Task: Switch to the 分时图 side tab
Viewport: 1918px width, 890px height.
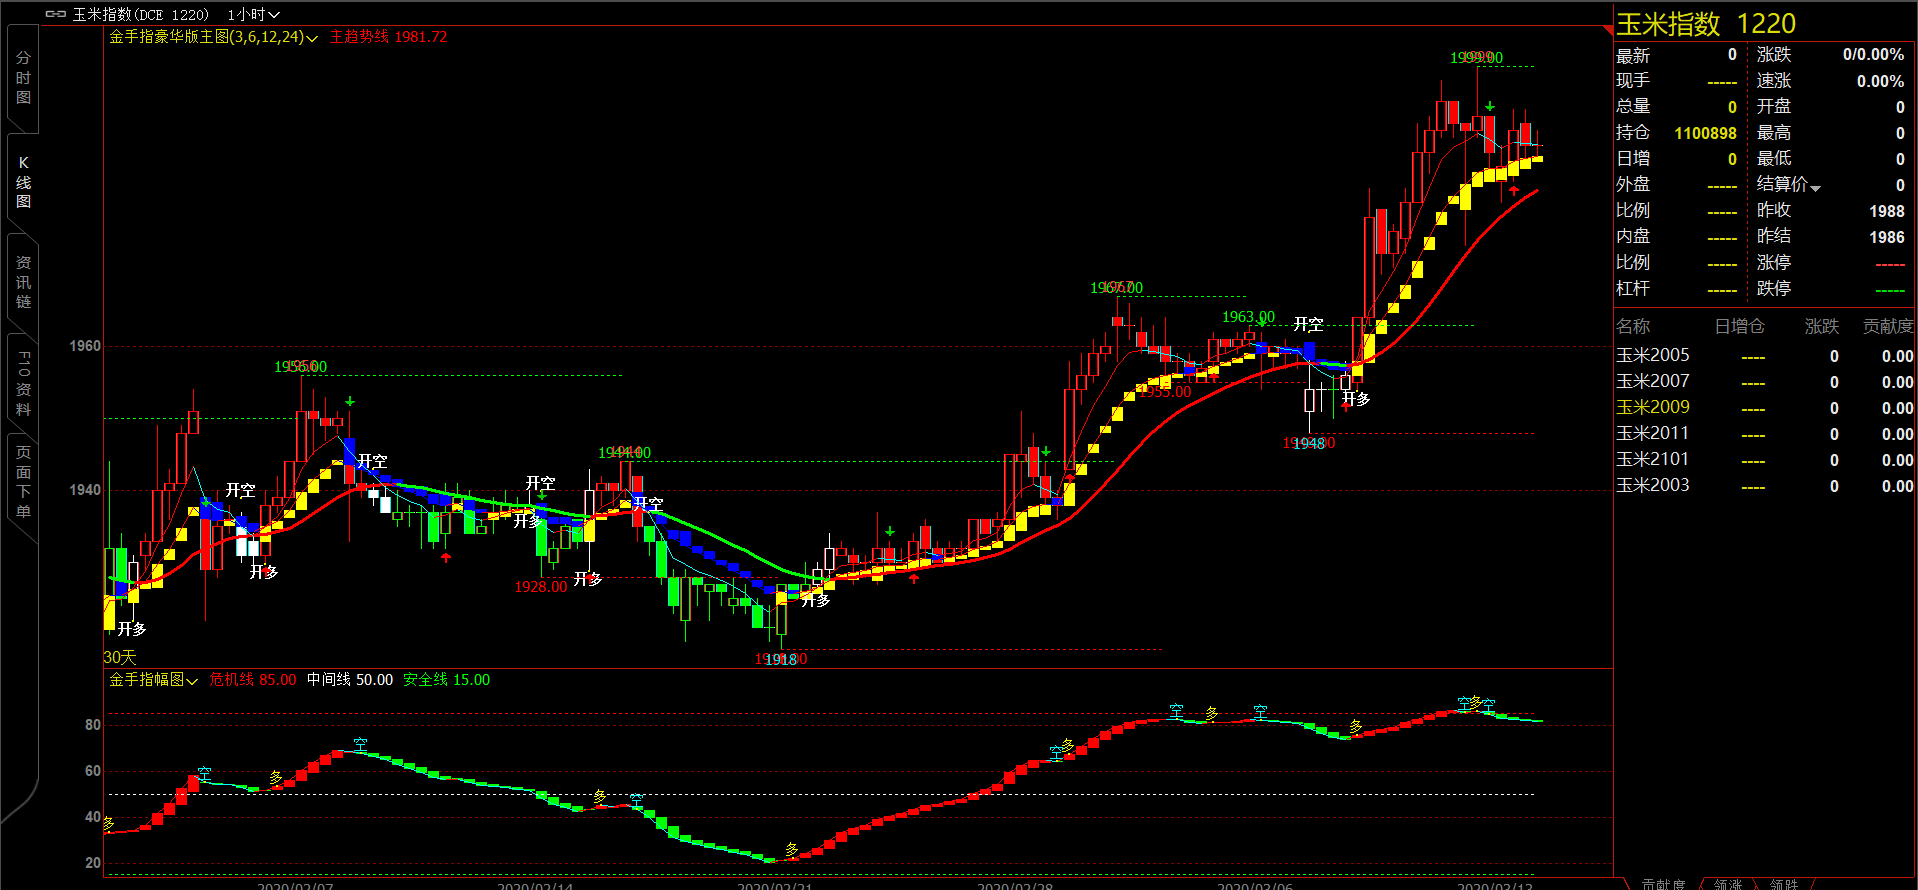Action: pyautogui.click(x=23, y=78)
